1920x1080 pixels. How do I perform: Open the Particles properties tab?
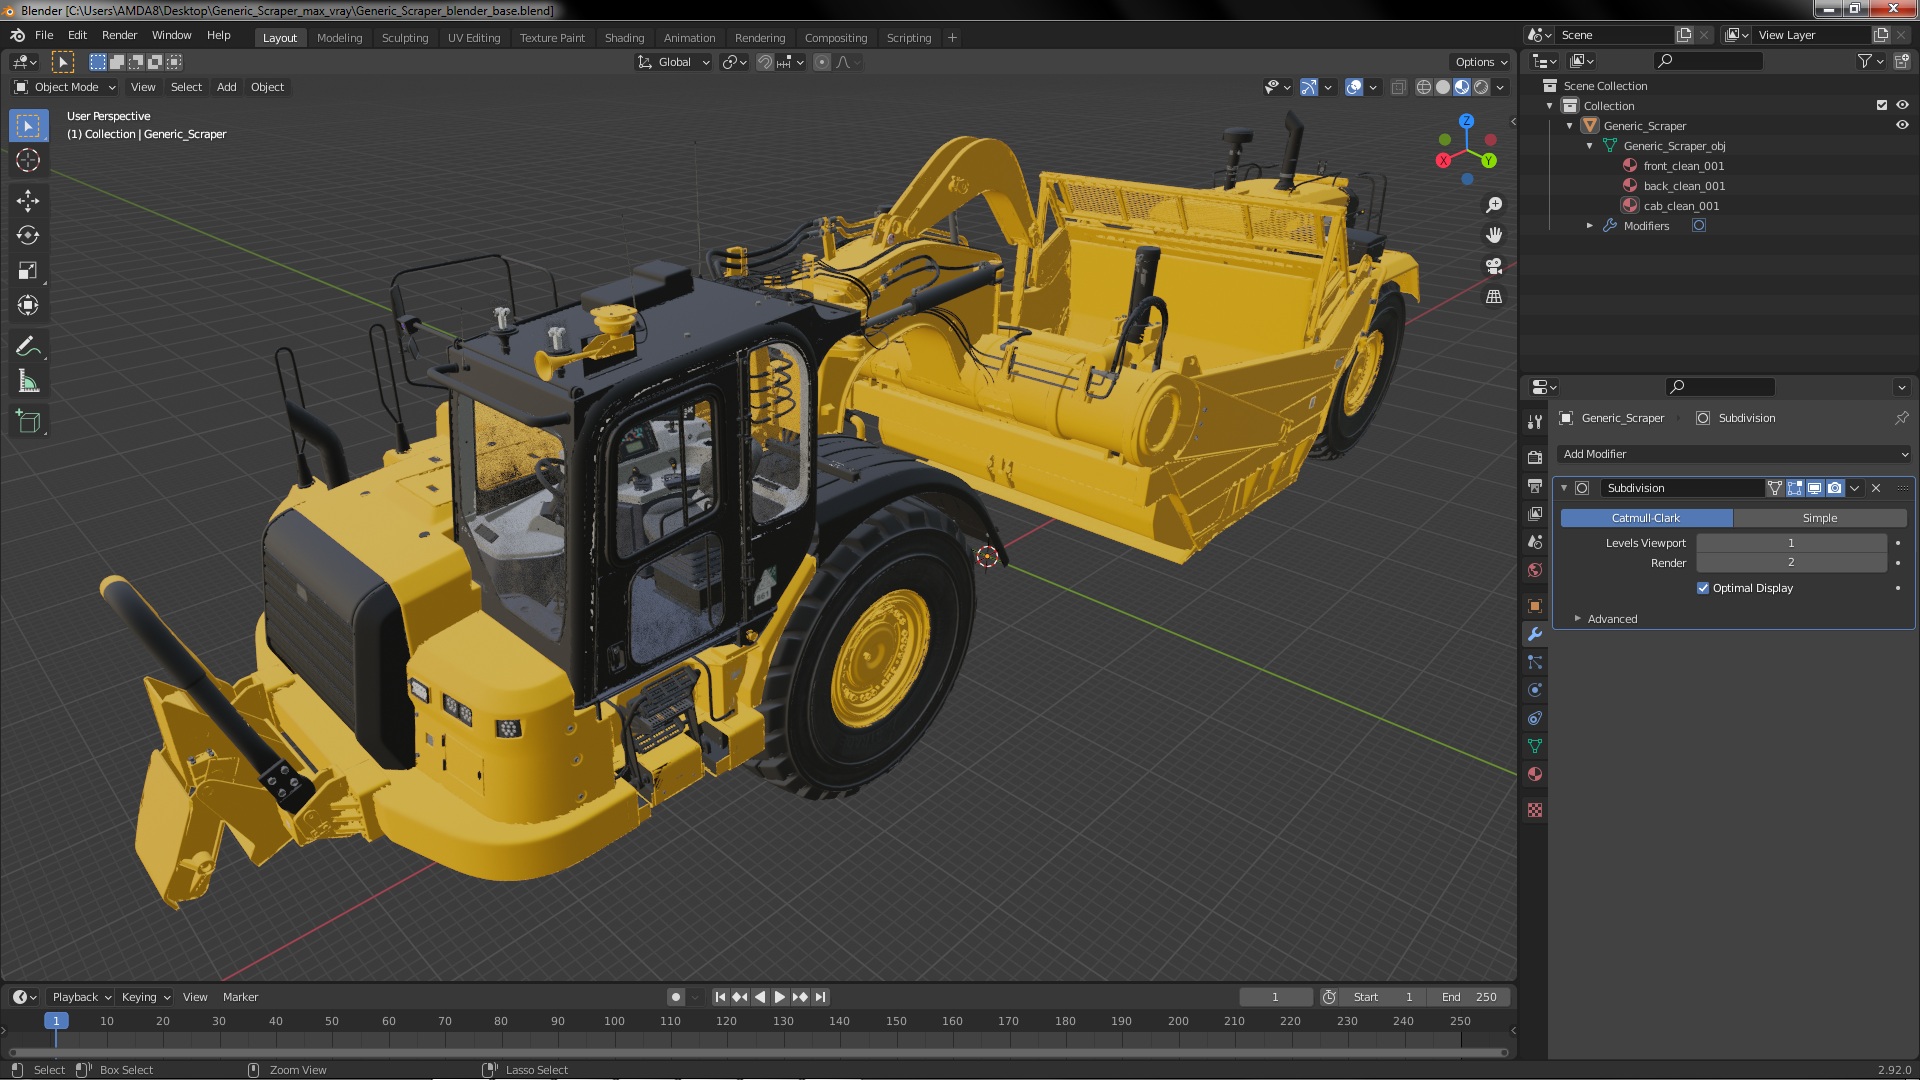click(x=1535, y=662)
